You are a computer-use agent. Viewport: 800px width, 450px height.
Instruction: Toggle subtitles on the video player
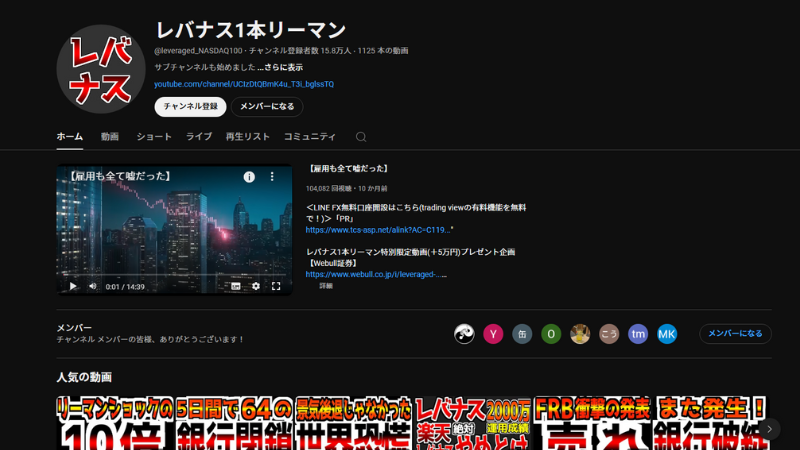tap(235, 286)
